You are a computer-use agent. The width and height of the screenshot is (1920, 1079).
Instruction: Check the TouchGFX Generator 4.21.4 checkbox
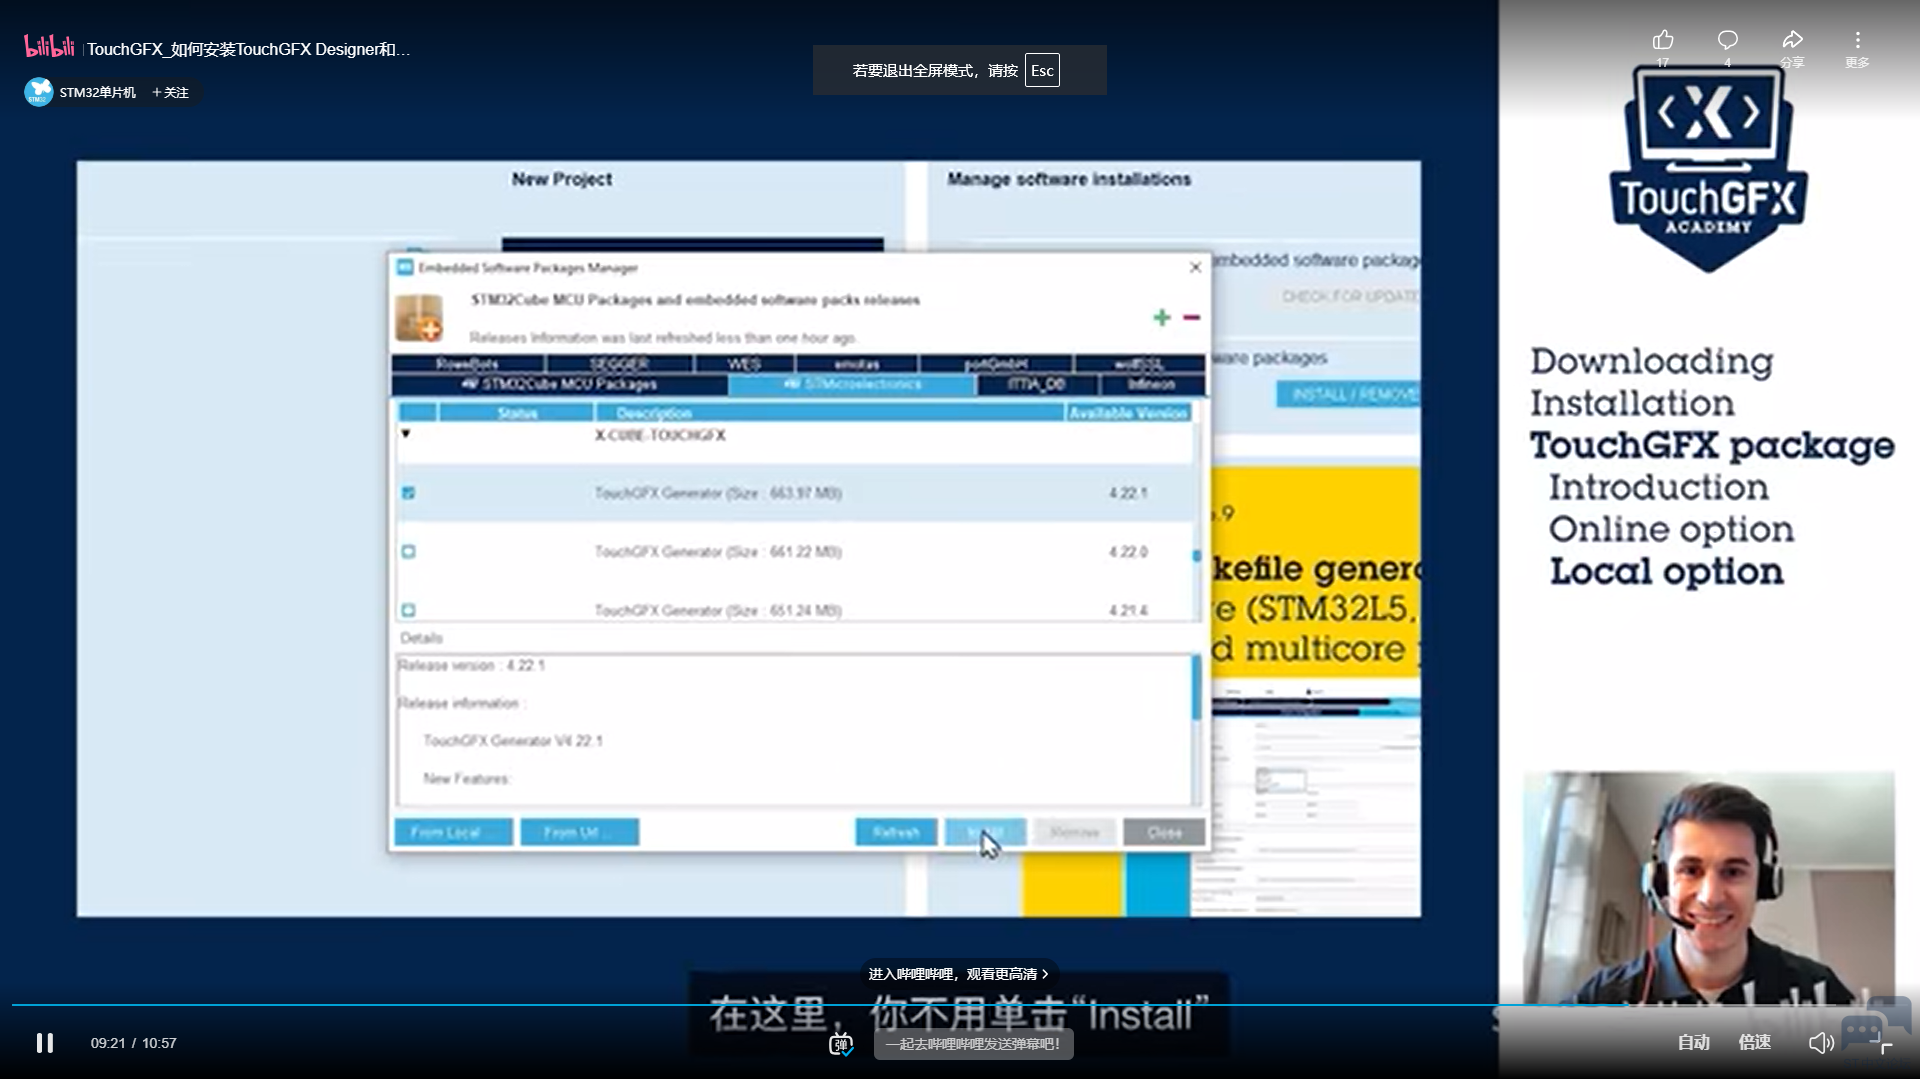point(408,610)
